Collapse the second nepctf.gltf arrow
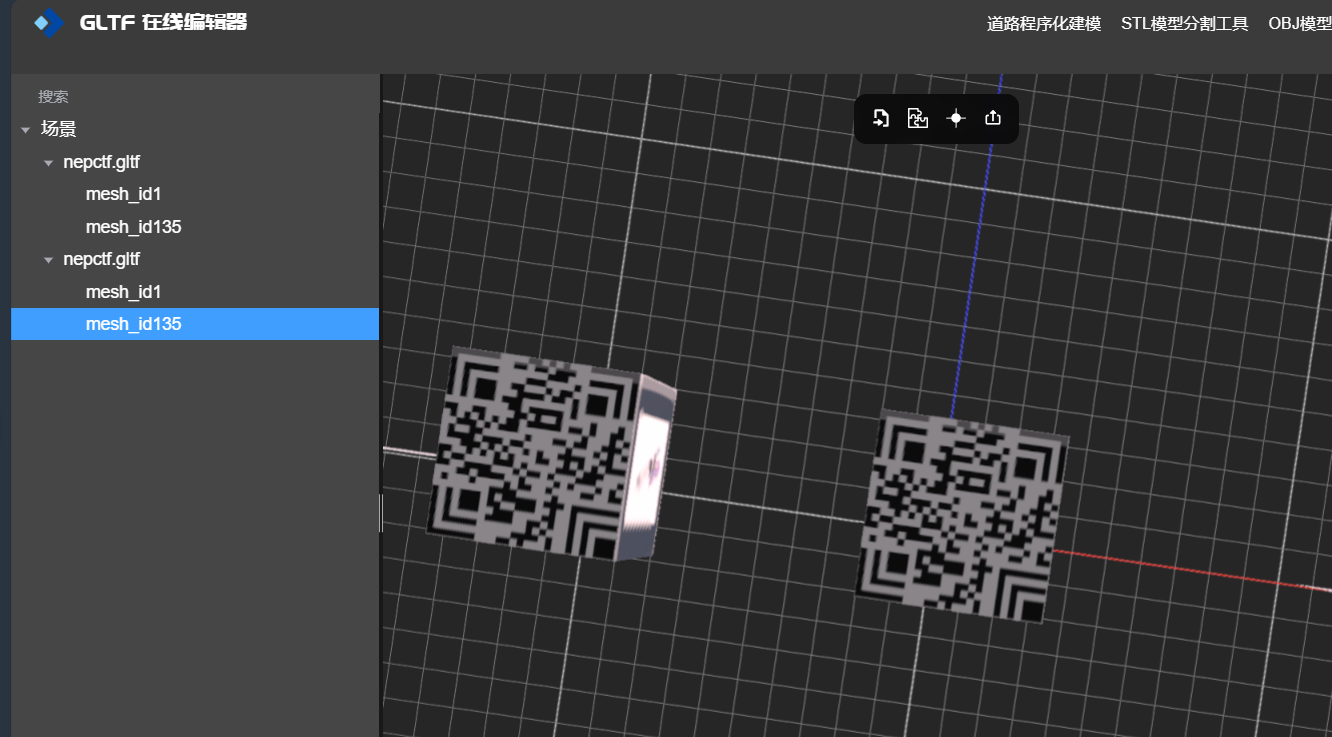The height and width of the screenshot is (737, 1332). (x=48, y=259)
